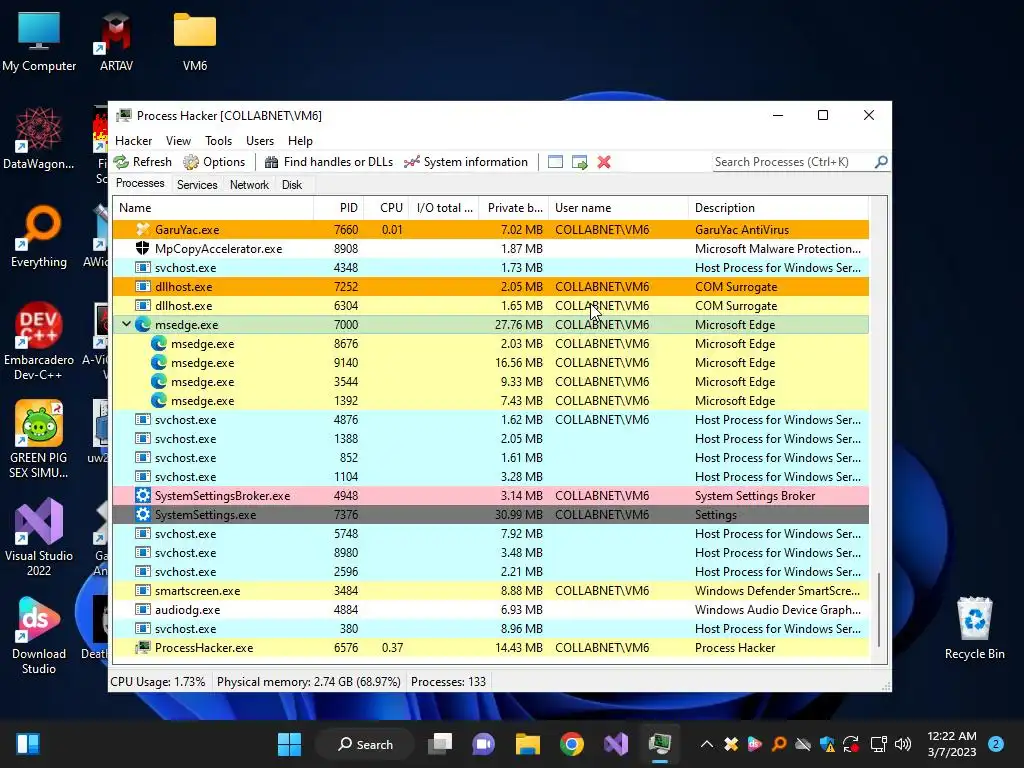Show hidden tray icons chevron
Screen dimensions: 1024x768
pos(707,744)
